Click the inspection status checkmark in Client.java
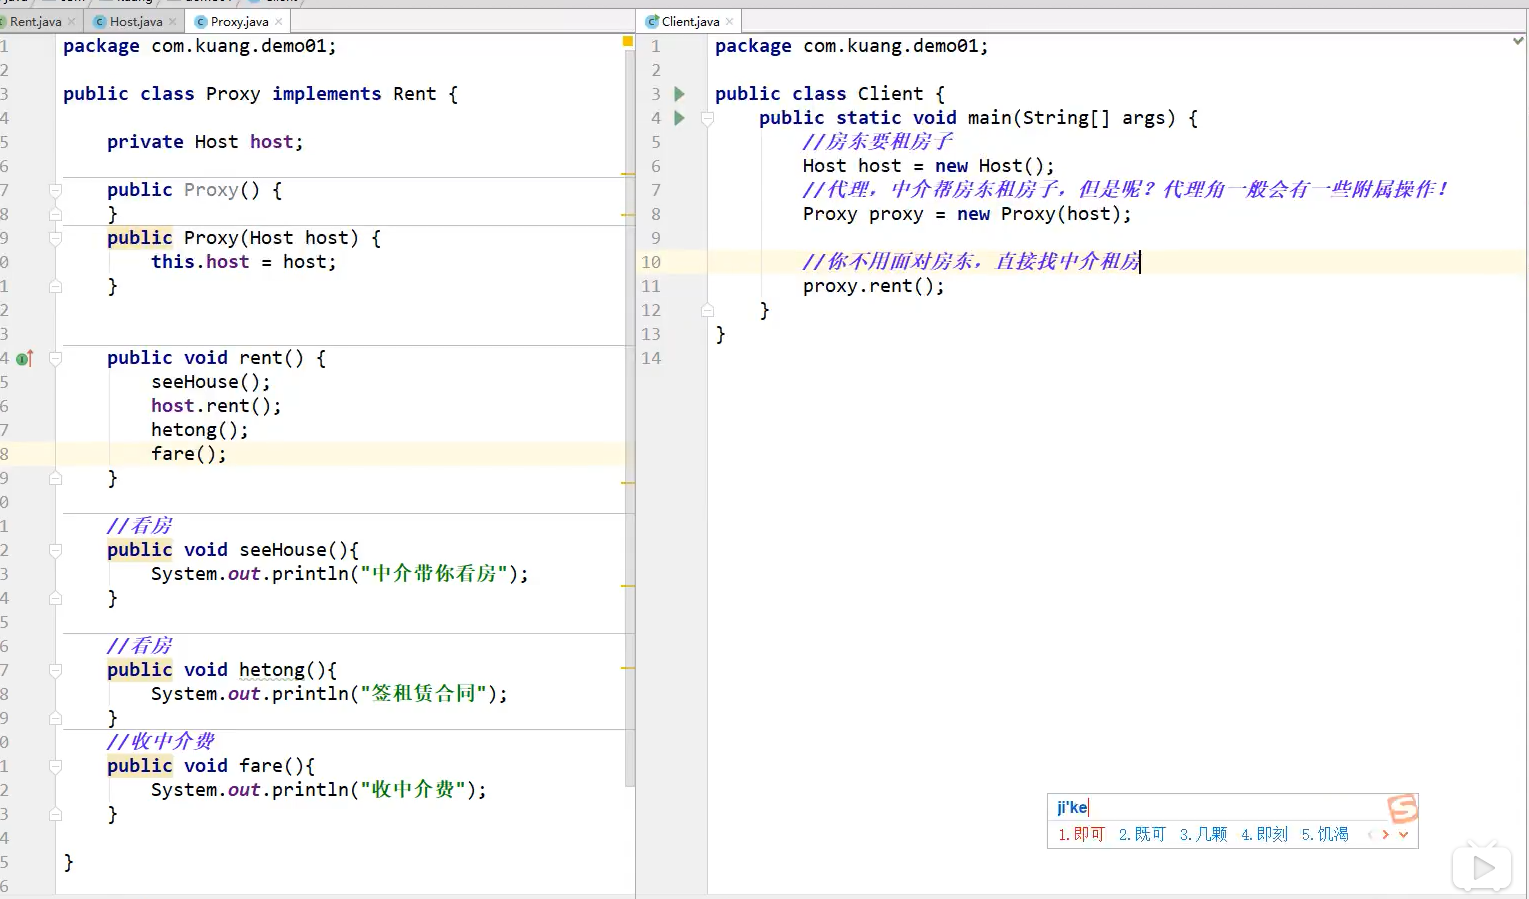The height and width of the screenshot is (899, 1529). [1518, 41]
